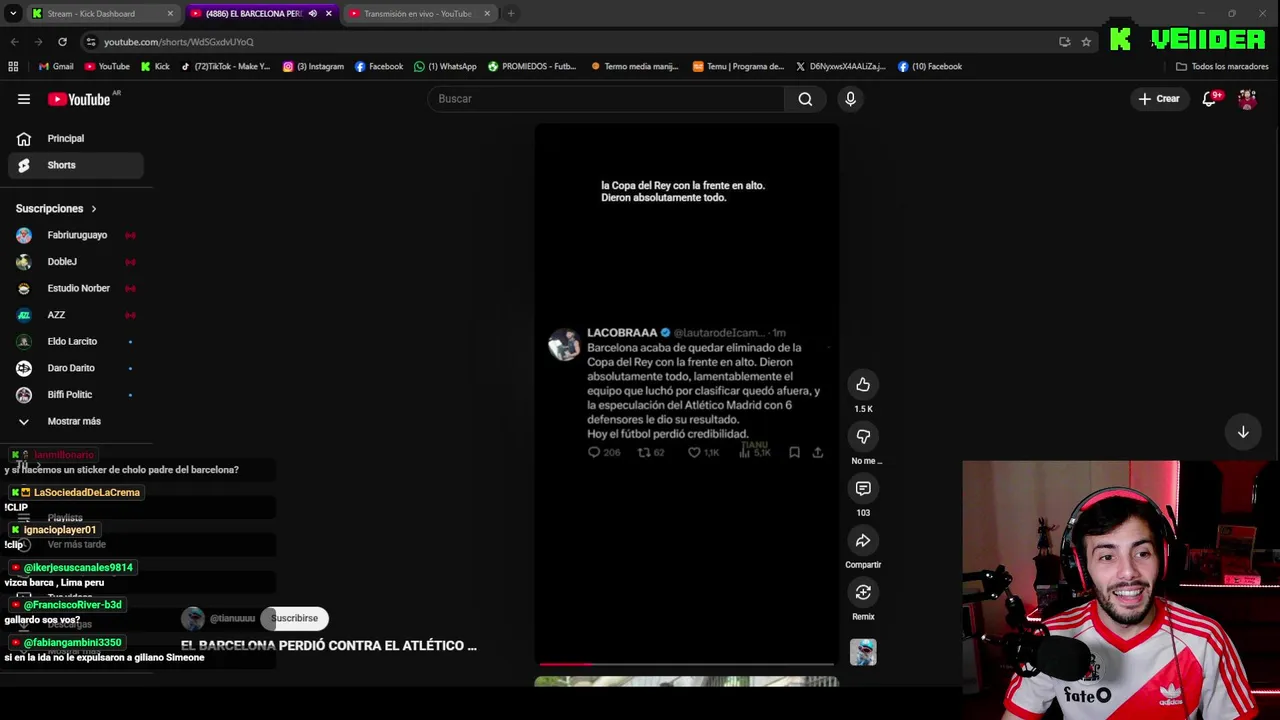The width and height of the screenshot is (1280, 720).
Task: Like the Short with thumbs up
Action: pyautogui.click(x=863, y=385)
